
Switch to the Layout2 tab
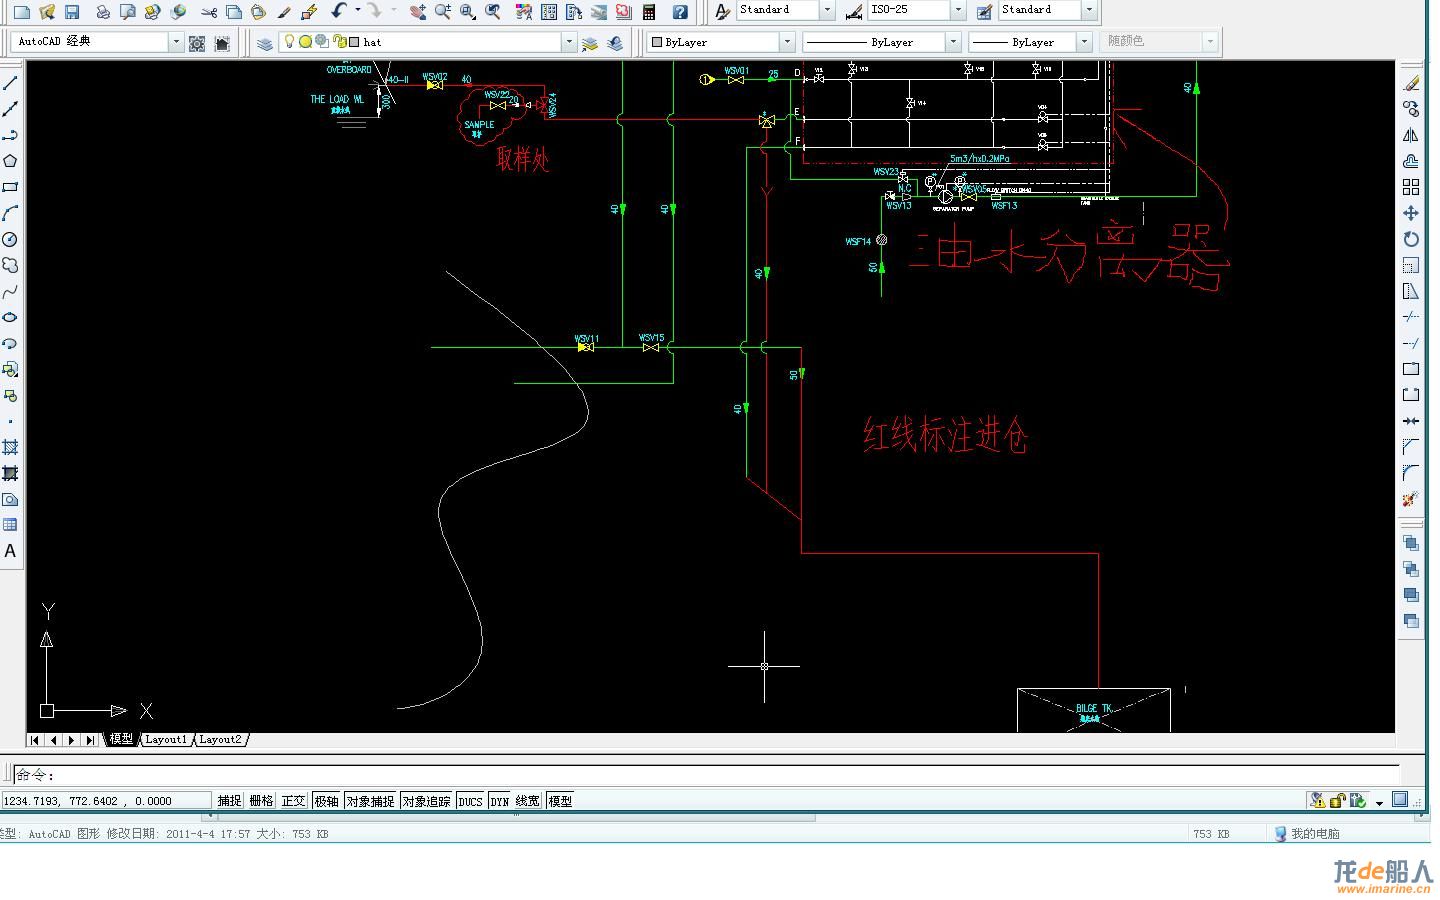click(220, 740)
